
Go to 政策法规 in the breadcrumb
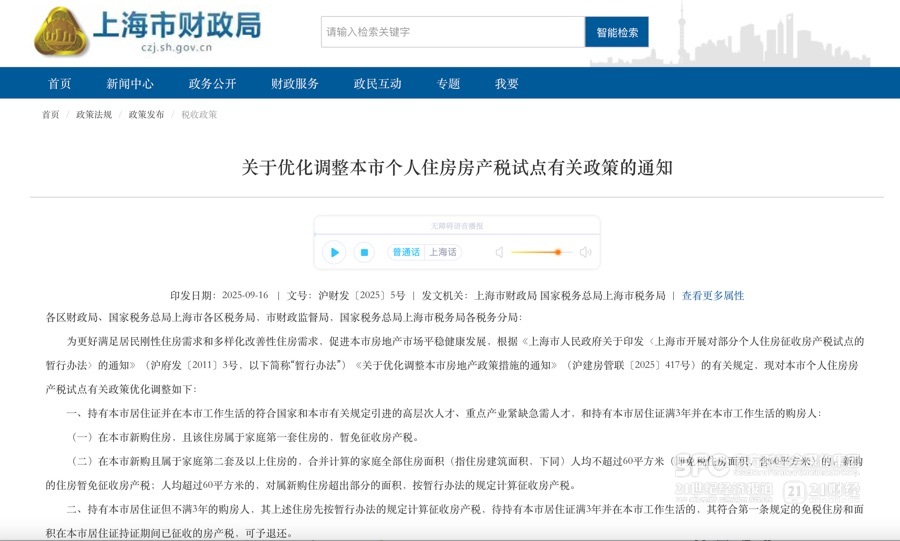[x=94, y=115]
